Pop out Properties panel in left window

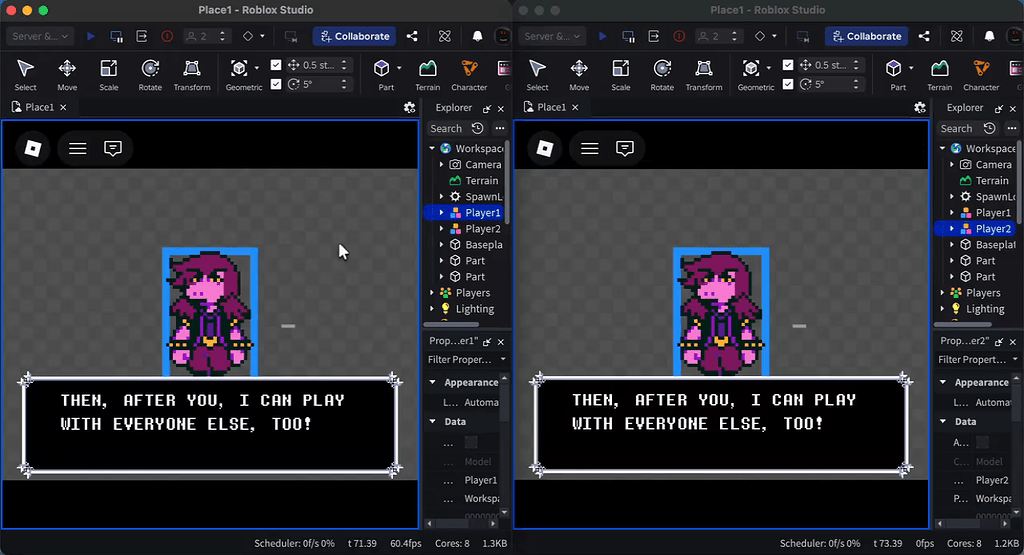pyautogui.click(x=487, y=342)
